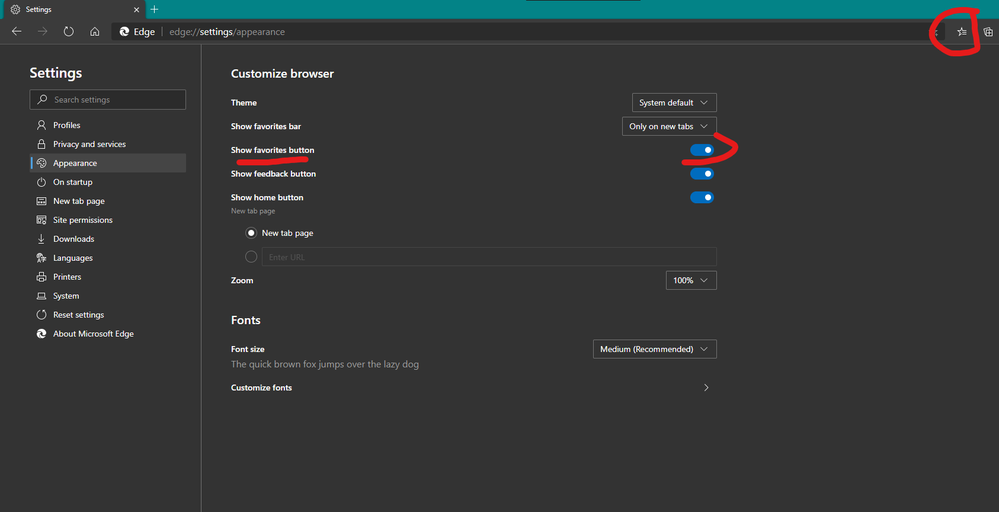Click the page icon beside New tab page
Viewport: 999px width, 512px height.
coord(41,201)
